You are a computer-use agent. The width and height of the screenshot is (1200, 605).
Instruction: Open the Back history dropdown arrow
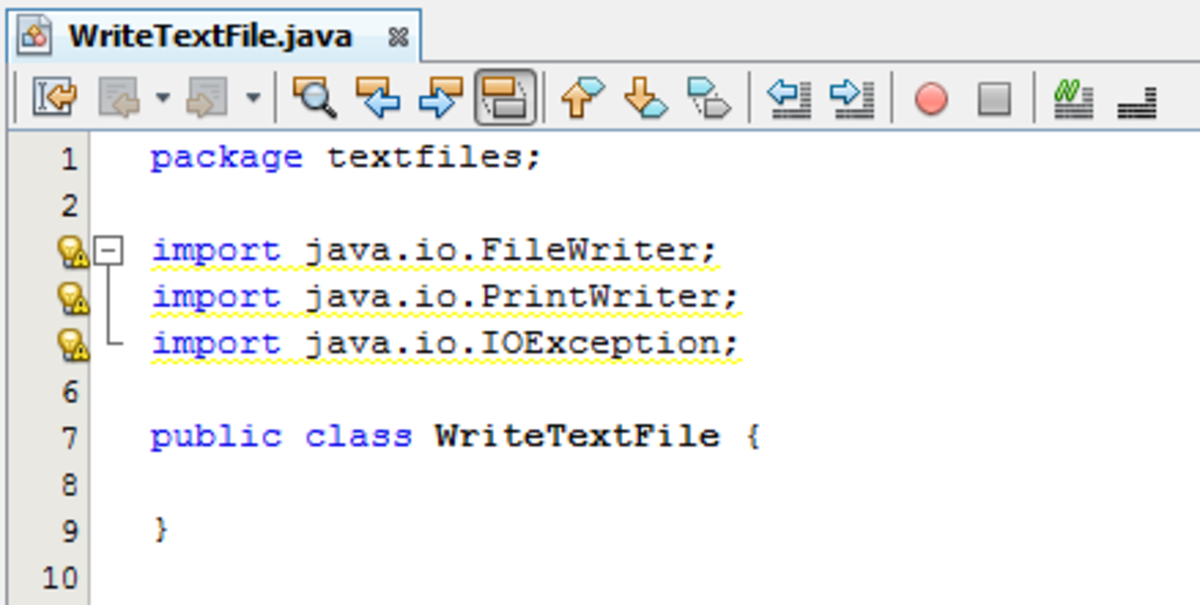point(163,99)
